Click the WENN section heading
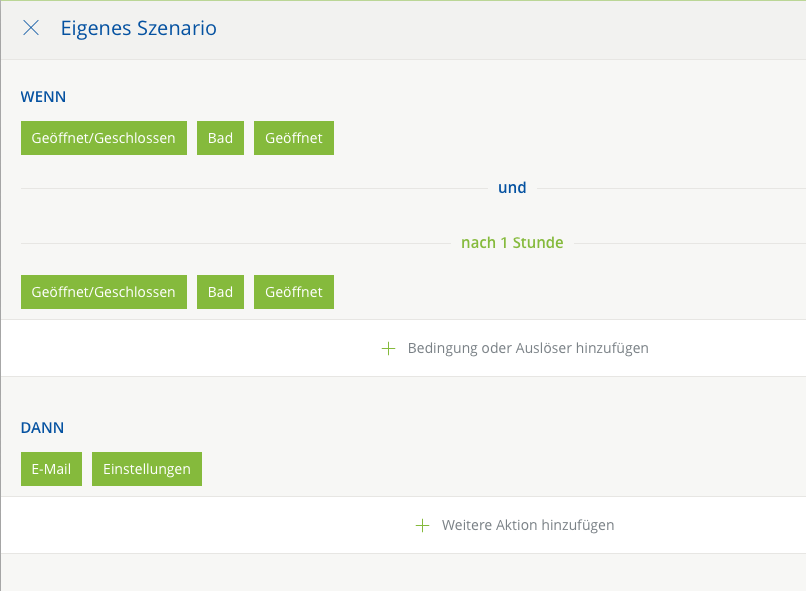This screenshot has height=591, width=806. (x=43, y=97)
